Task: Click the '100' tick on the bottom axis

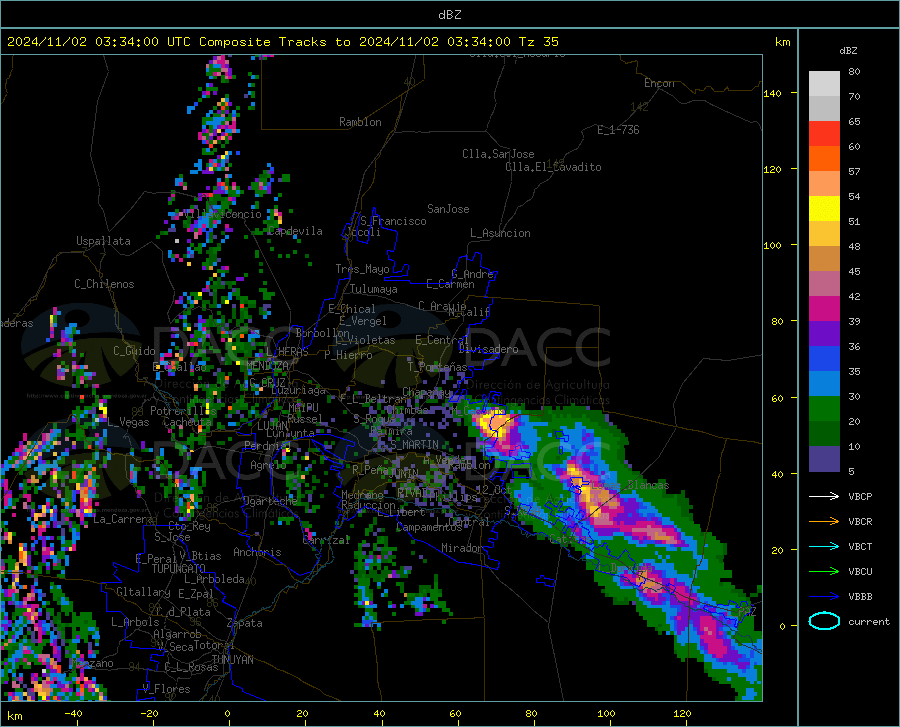Action: [x=606, y=713]
